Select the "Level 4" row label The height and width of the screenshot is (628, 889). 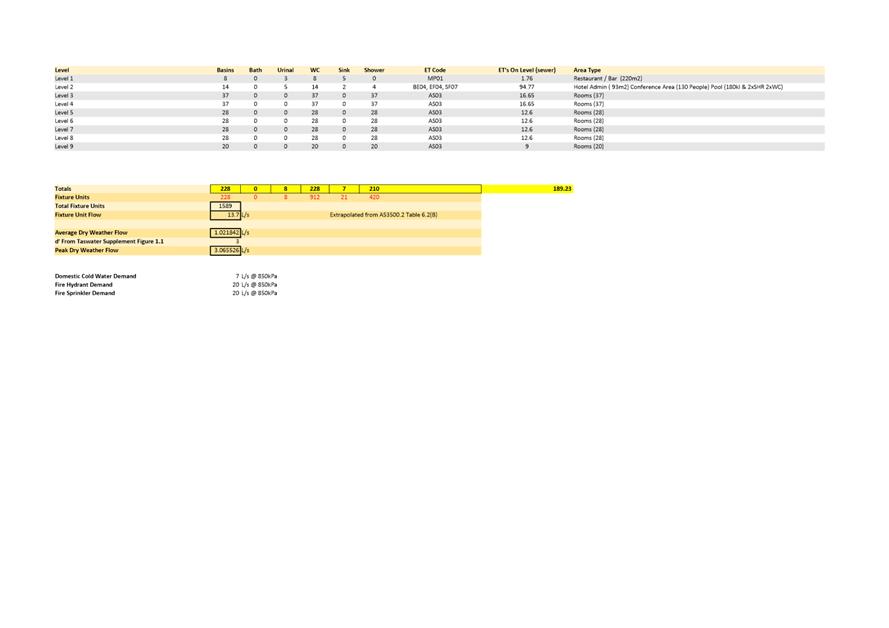pyautogui.click(x=64, y=104)
